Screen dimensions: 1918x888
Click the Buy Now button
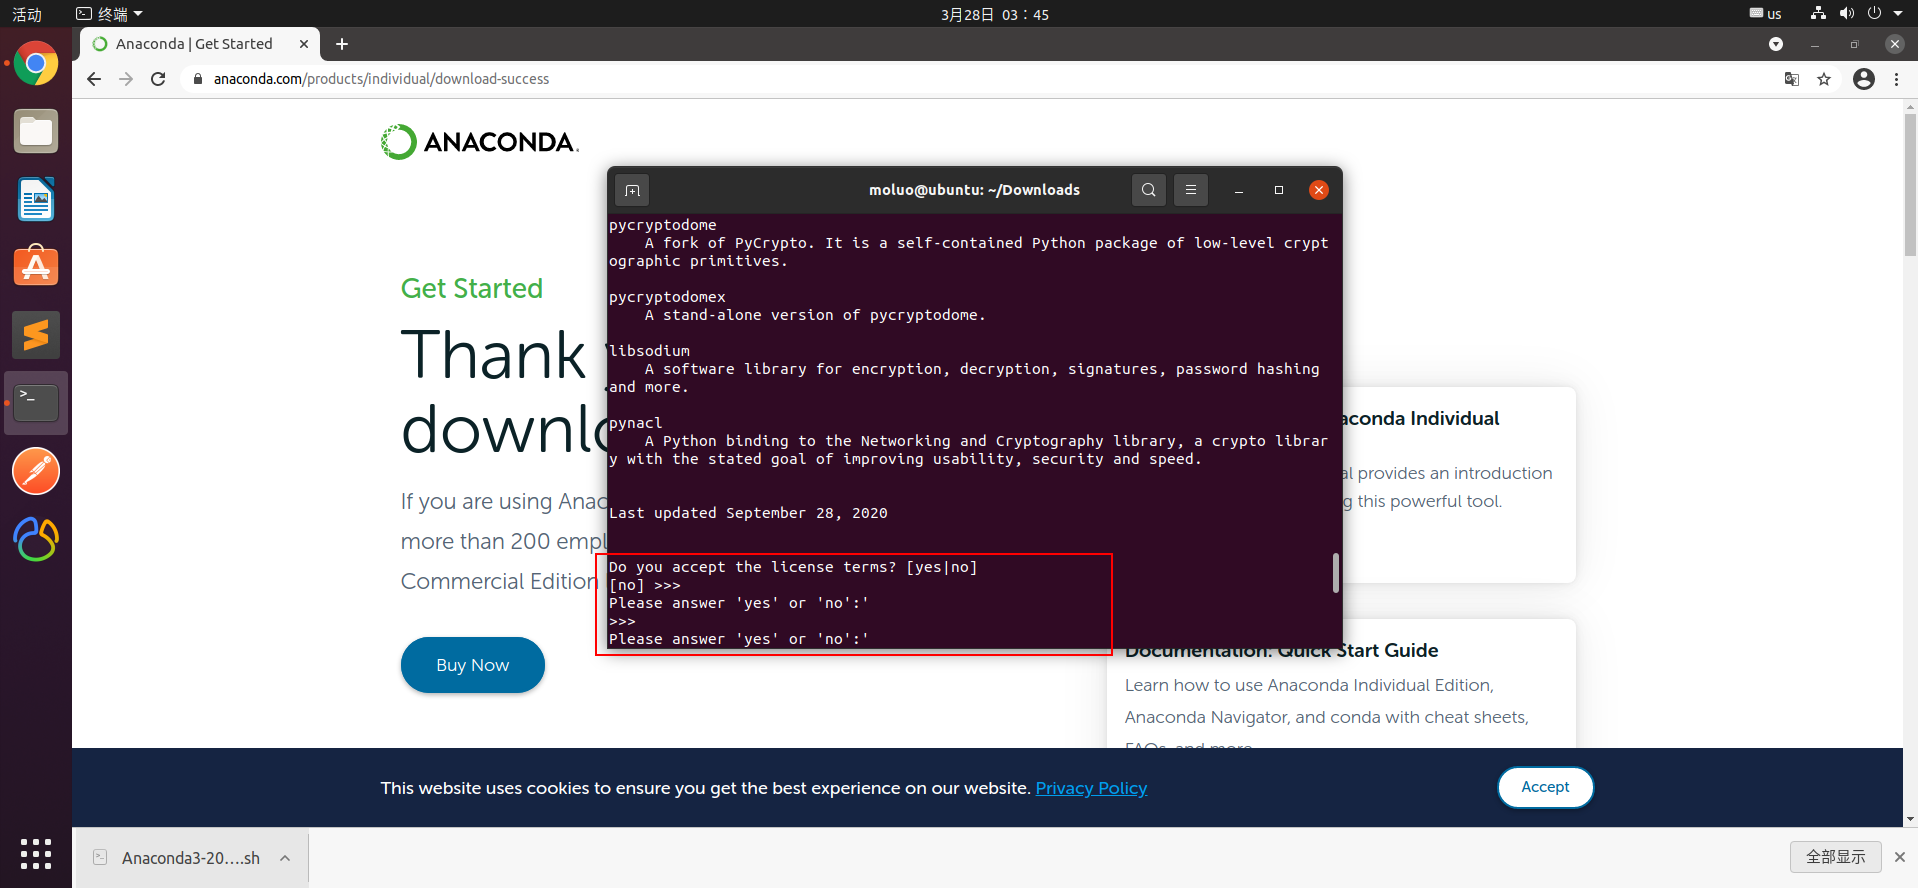point(473,665)
